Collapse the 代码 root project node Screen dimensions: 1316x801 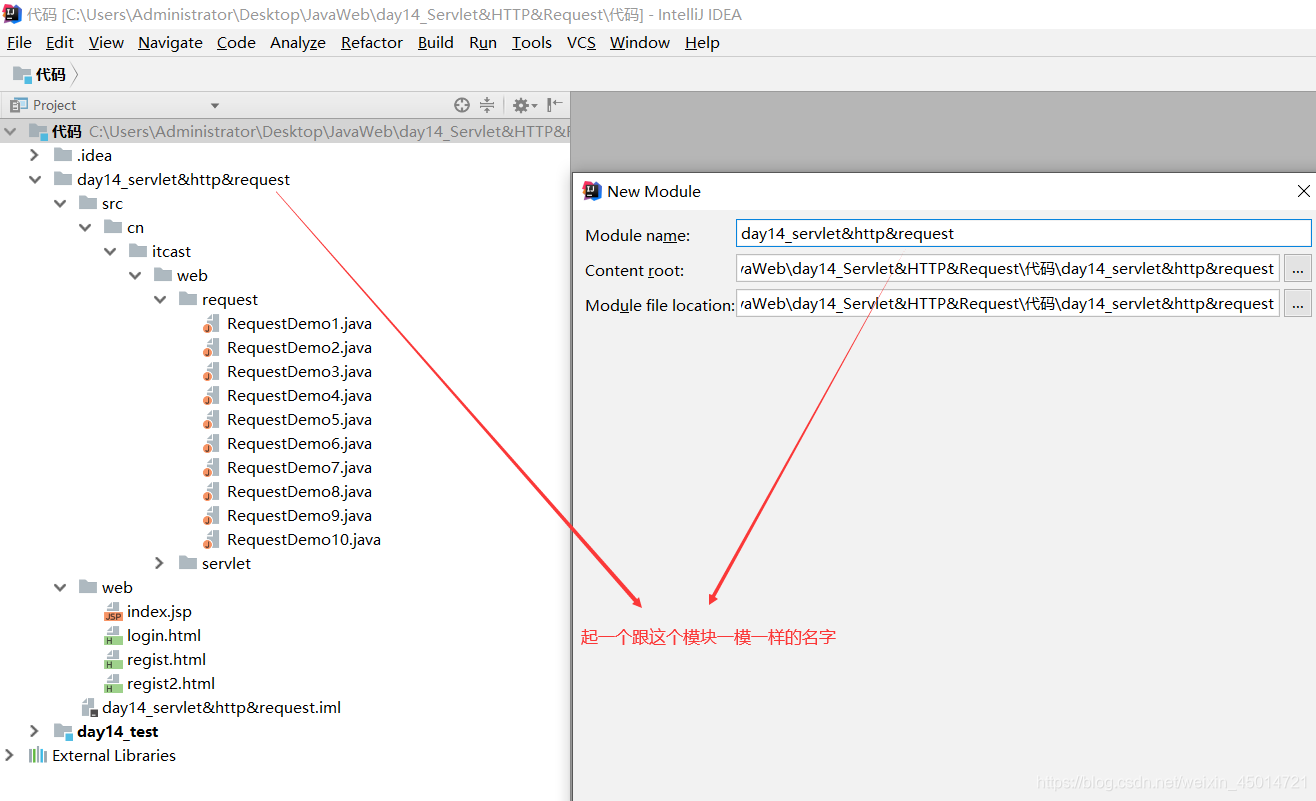pos(11,131)
